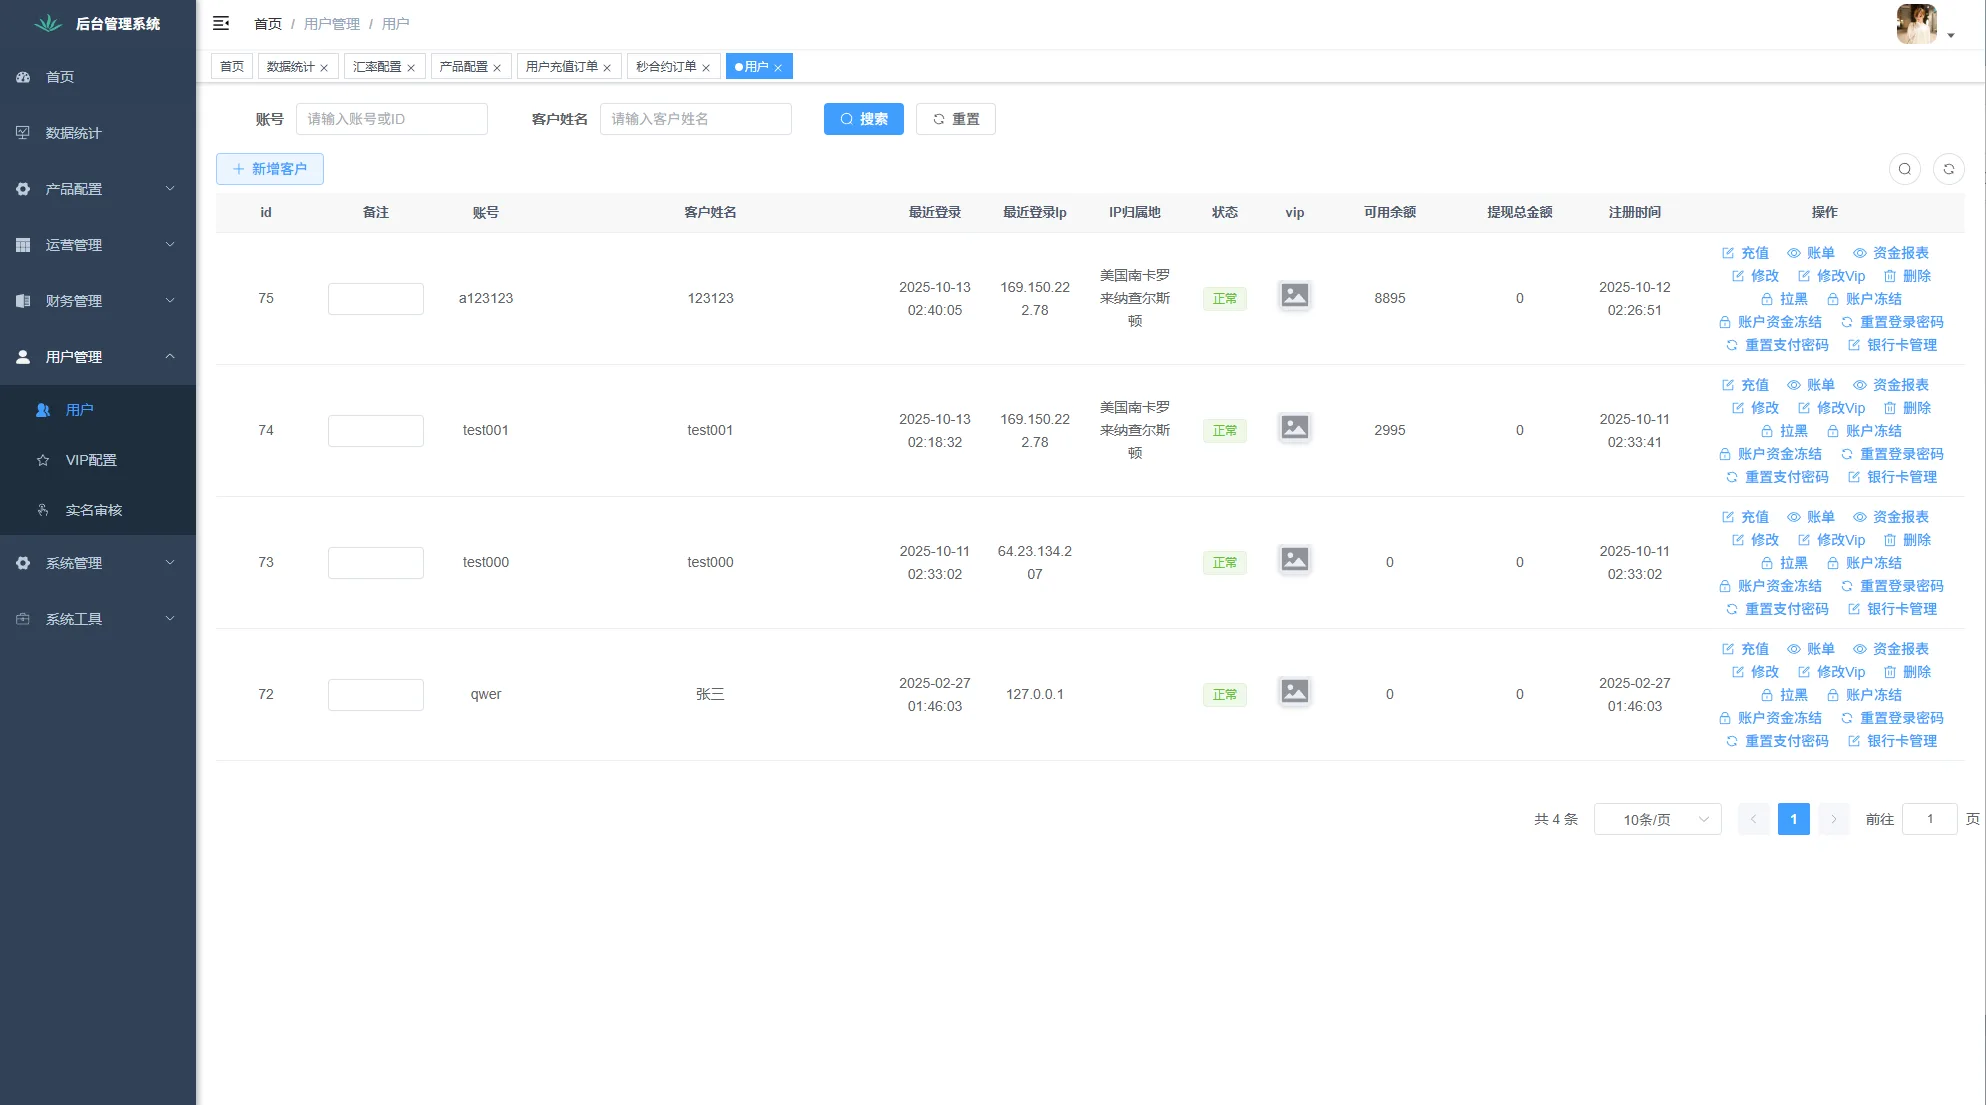The image size is (1986, 1105).
Task: Click the 搜索 button
Action: (x=863, y=119)
